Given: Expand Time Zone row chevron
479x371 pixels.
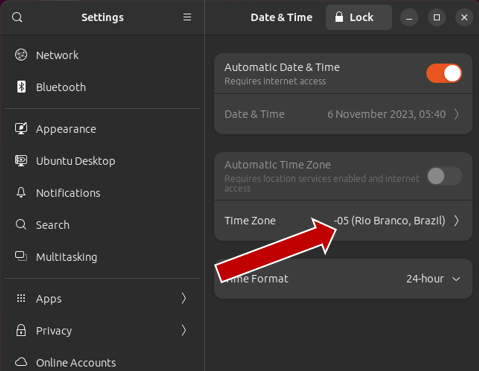Looking at the screenshot, I should 456,221.
